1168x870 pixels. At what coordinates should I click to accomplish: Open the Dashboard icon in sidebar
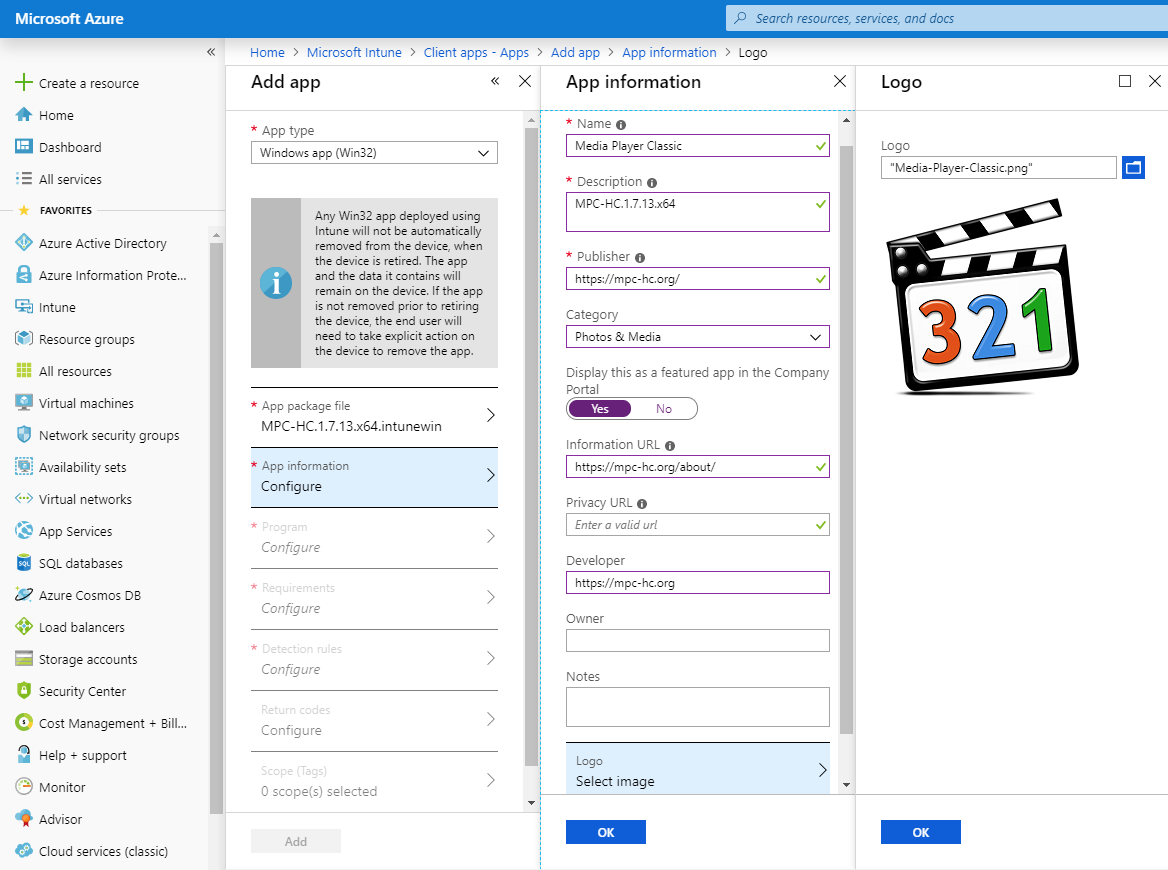tap(24, 147)
